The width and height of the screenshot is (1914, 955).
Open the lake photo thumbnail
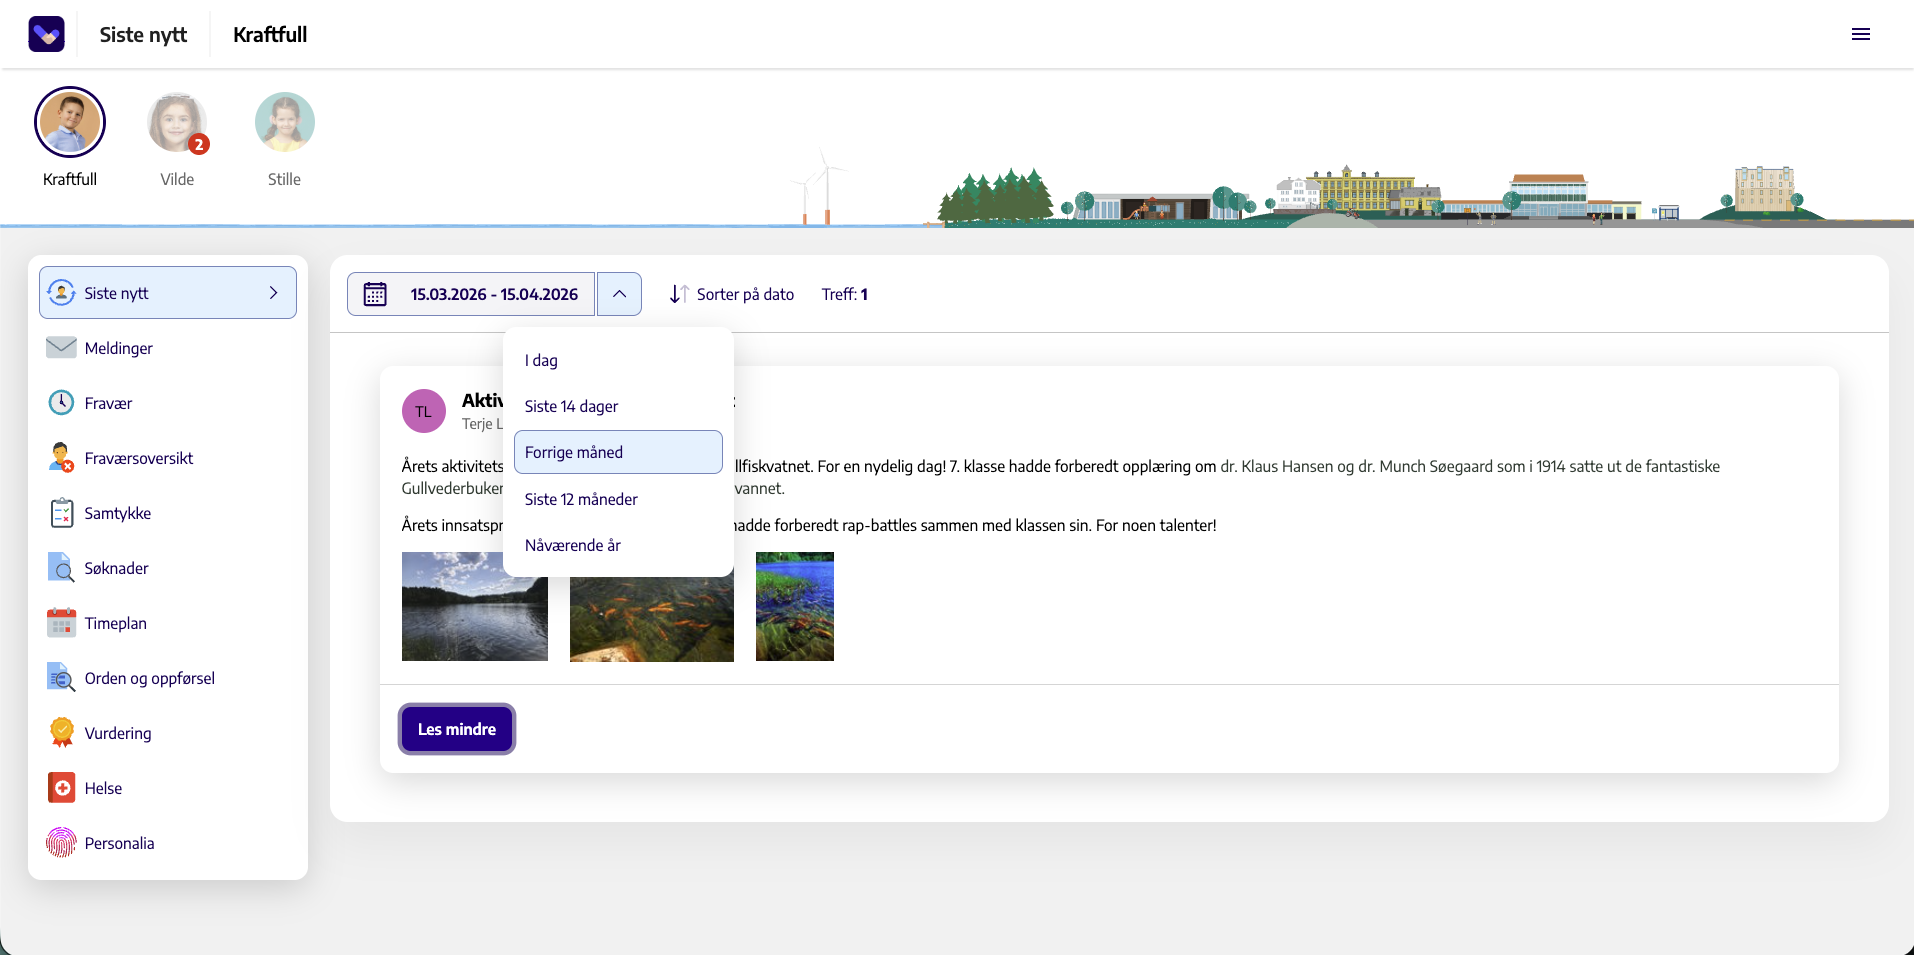[475, 606]
